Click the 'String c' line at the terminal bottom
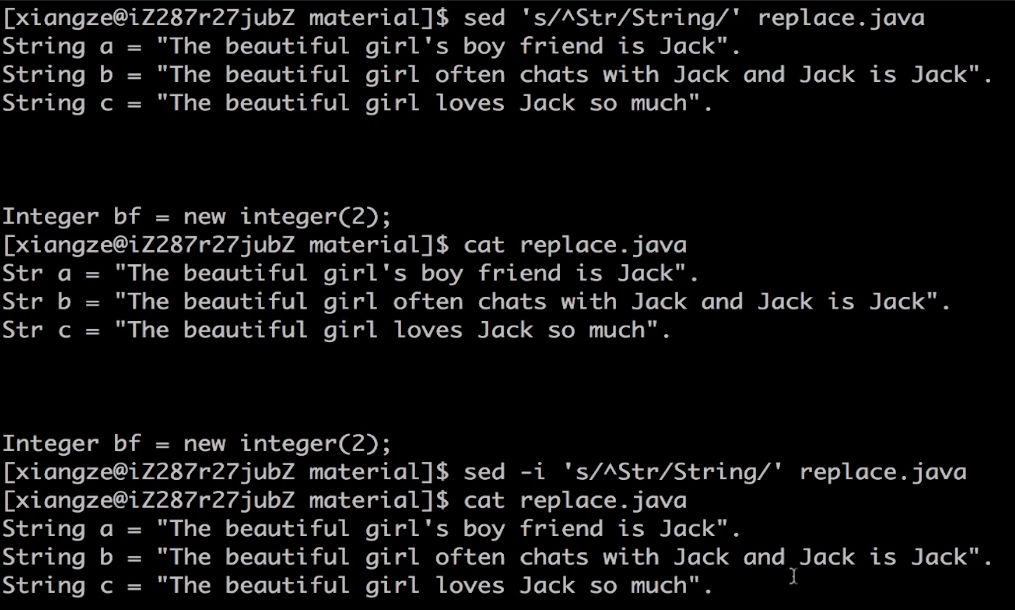The width and height of the screenshot is (1015, 610). pos(357,585)
